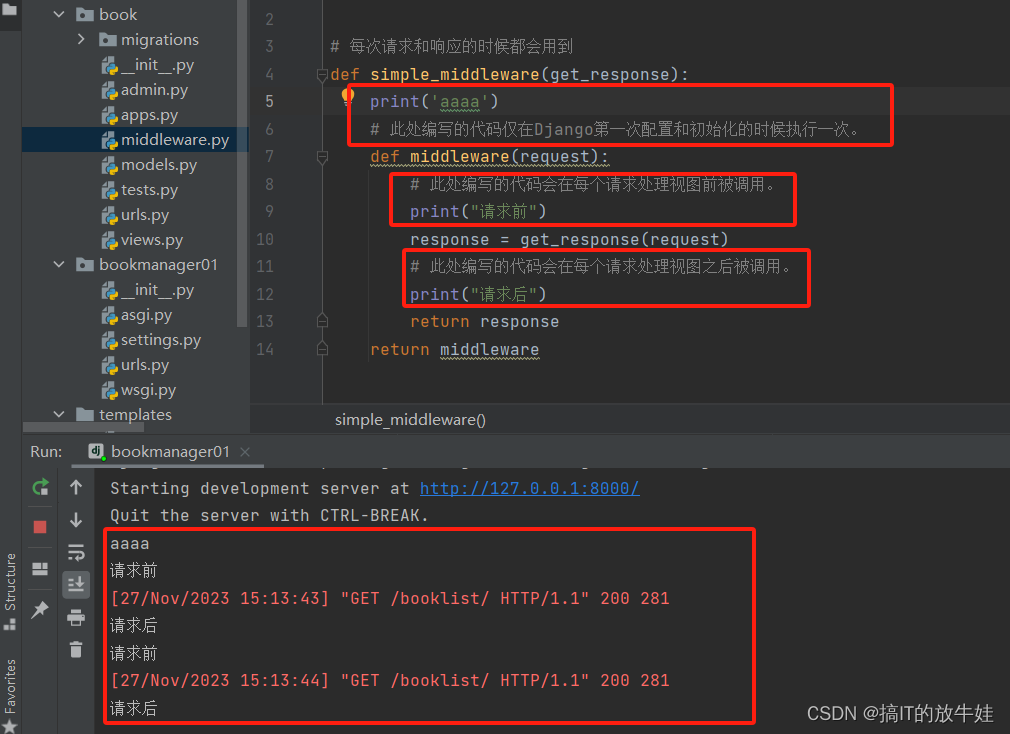Close the bookmanager01 run tab
1010x734 pixels.
coord(245,452)
